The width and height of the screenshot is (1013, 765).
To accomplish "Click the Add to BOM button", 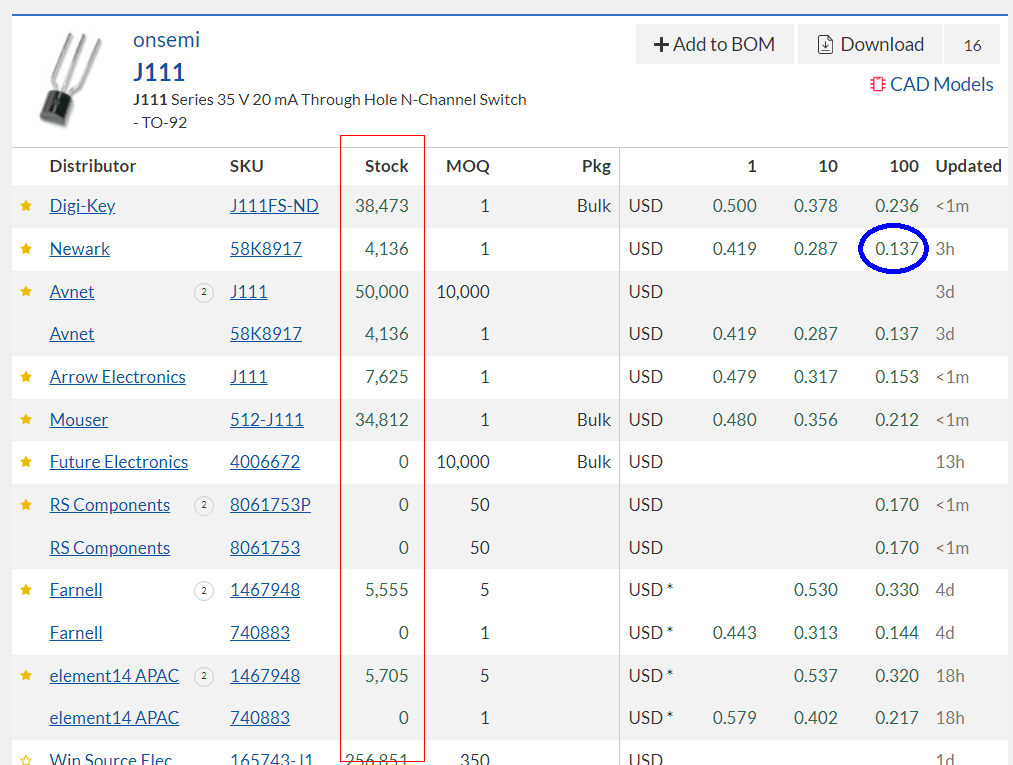I will (715, 45).
